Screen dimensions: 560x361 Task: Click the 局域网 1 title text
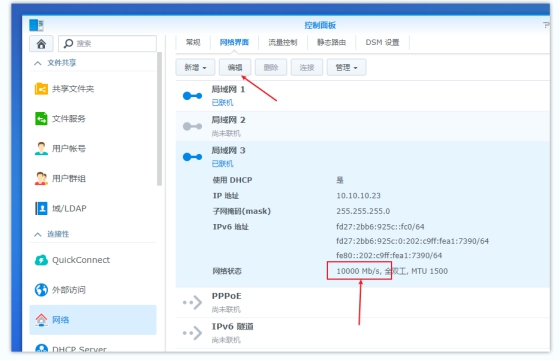228,89
